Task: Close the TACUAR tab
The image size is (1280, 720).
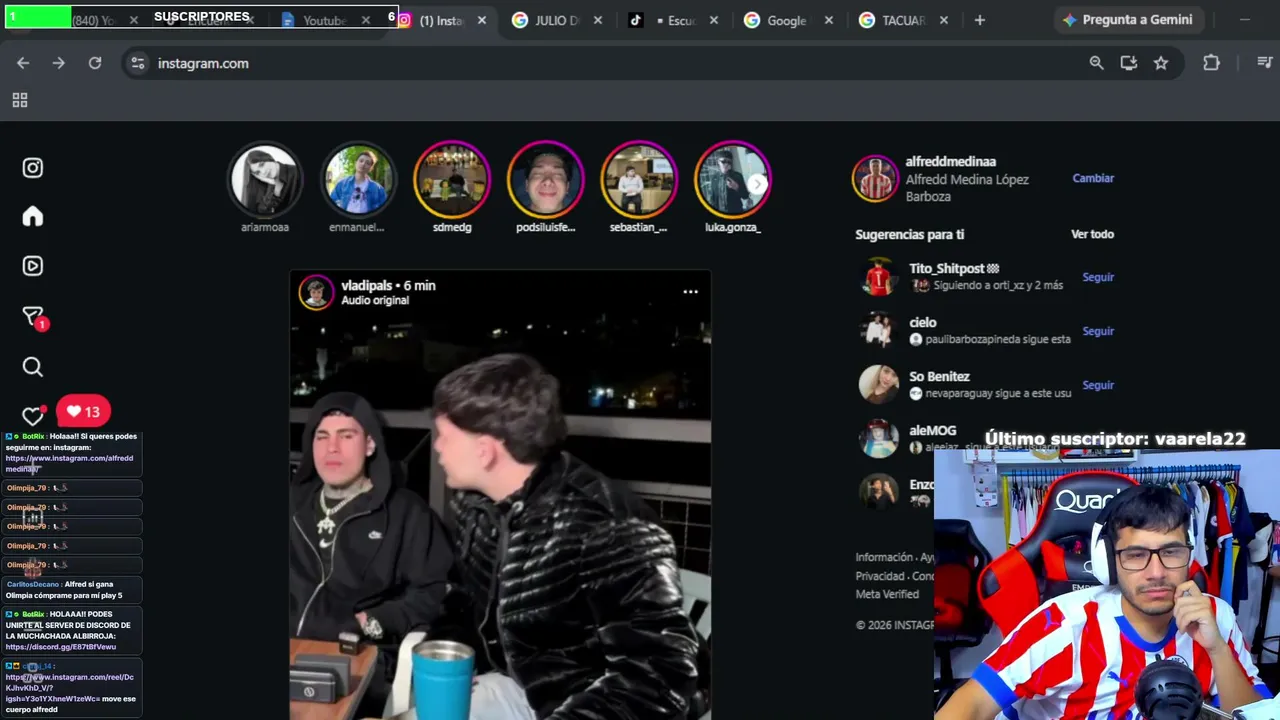Action: coord(943,20)
